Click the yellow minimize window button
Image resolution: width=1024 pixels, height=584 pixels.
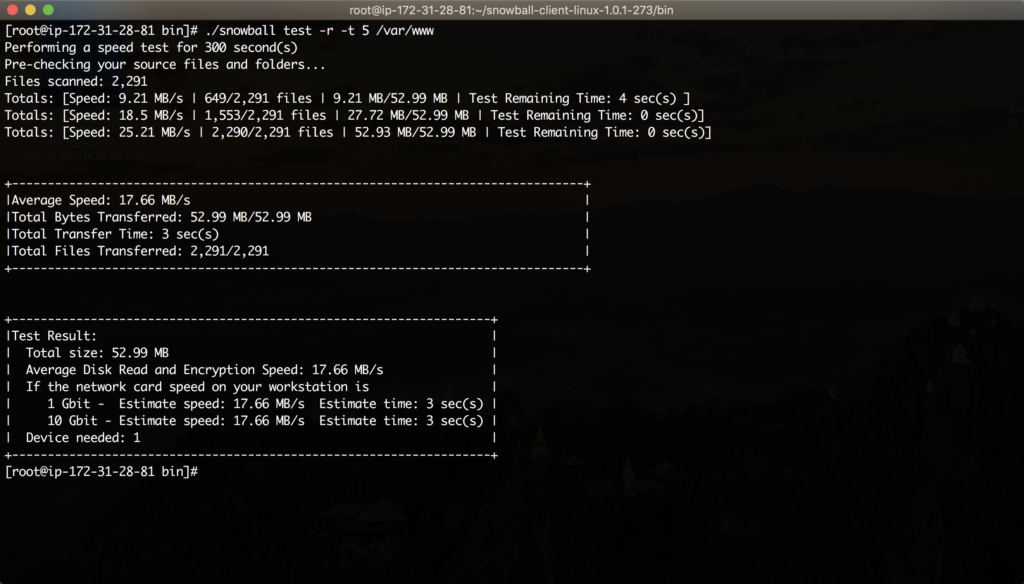[30, 10]
